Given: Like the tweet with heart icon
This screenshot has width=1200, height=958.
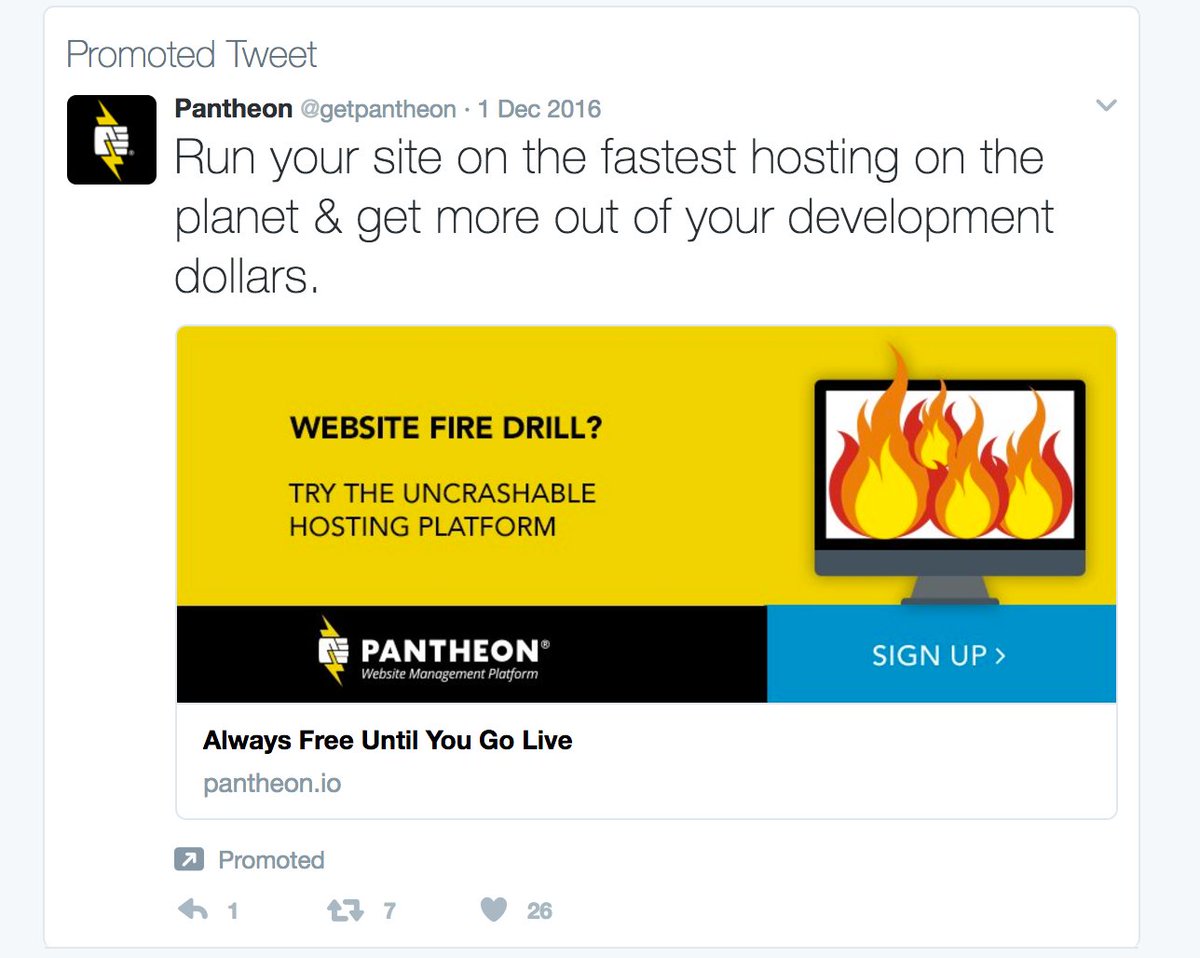Looking at the screenshot, I should coord(494,910).
